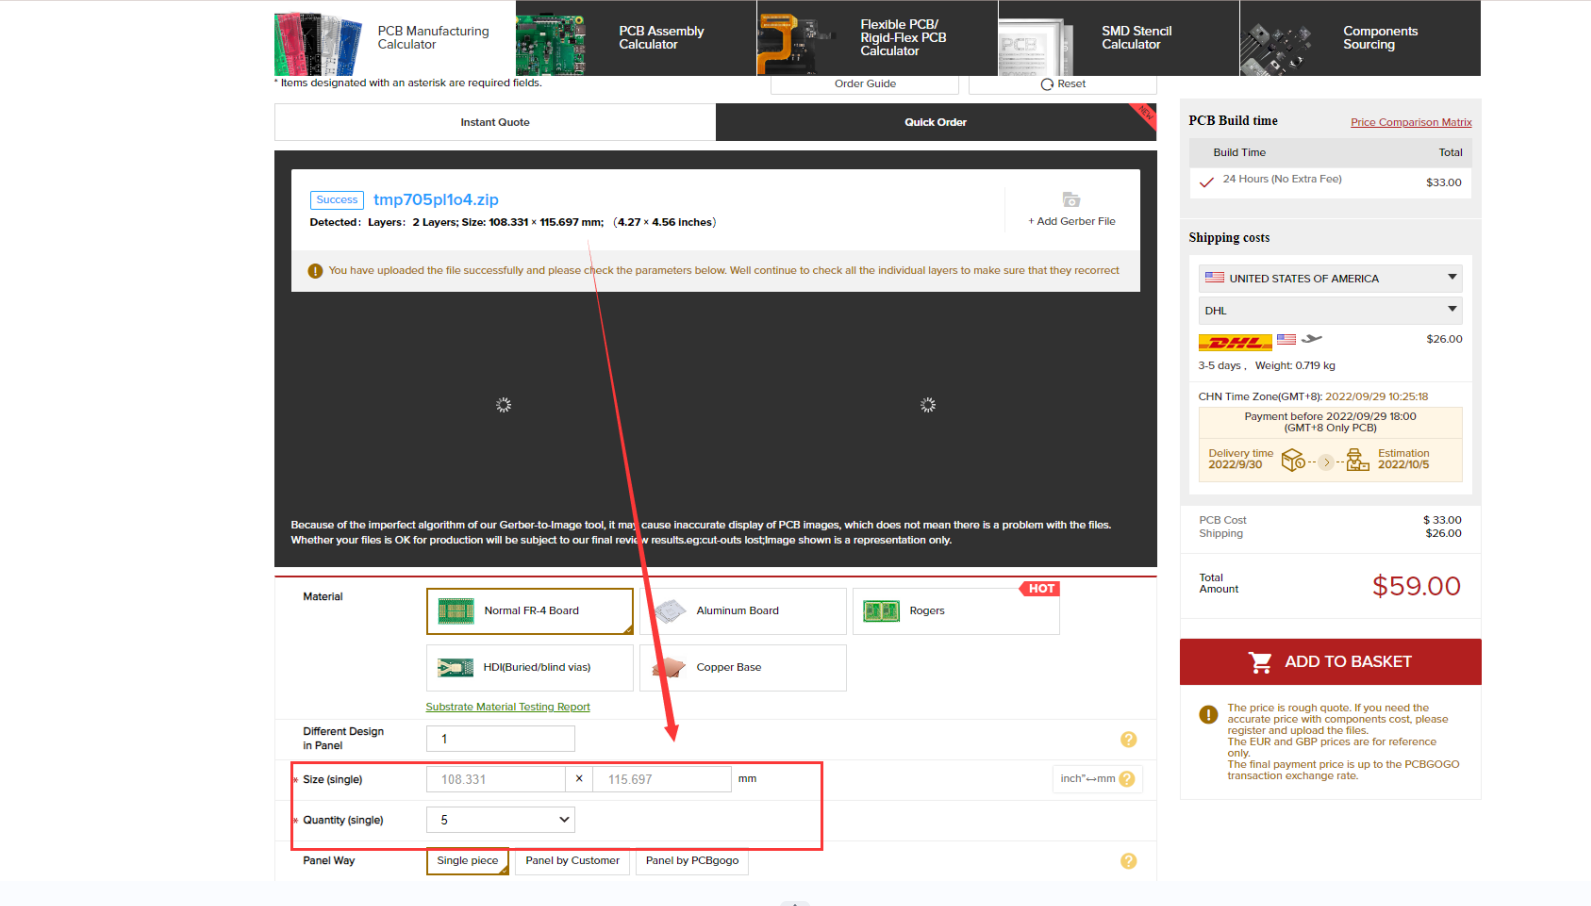Image resolution: width=1591 pixels, height=906 pixels.
Task: Select Aluminum Board material
Action: tap(743, 611)
